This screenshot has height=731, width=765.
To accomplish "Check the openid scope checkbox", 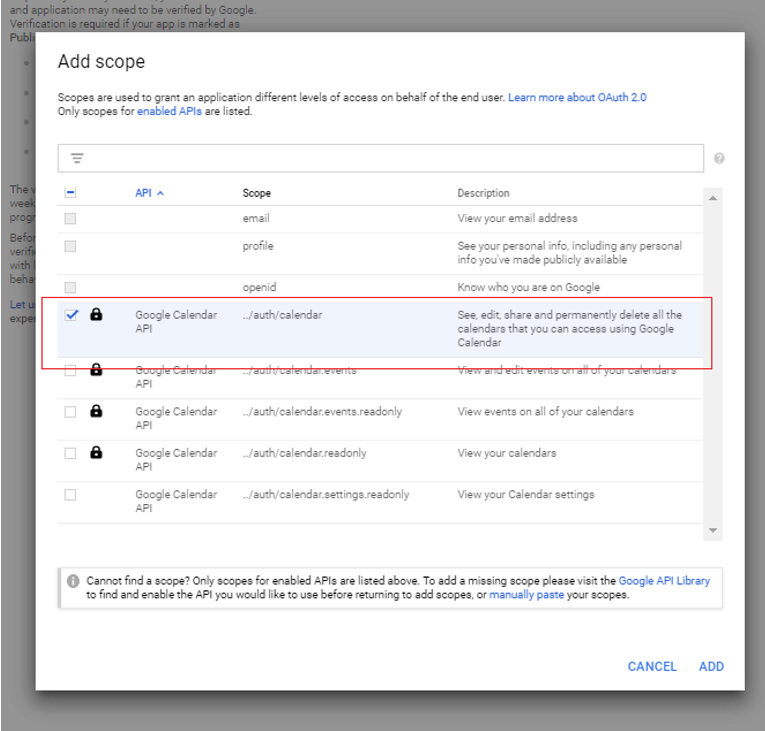I will click(x=70, y=287).
